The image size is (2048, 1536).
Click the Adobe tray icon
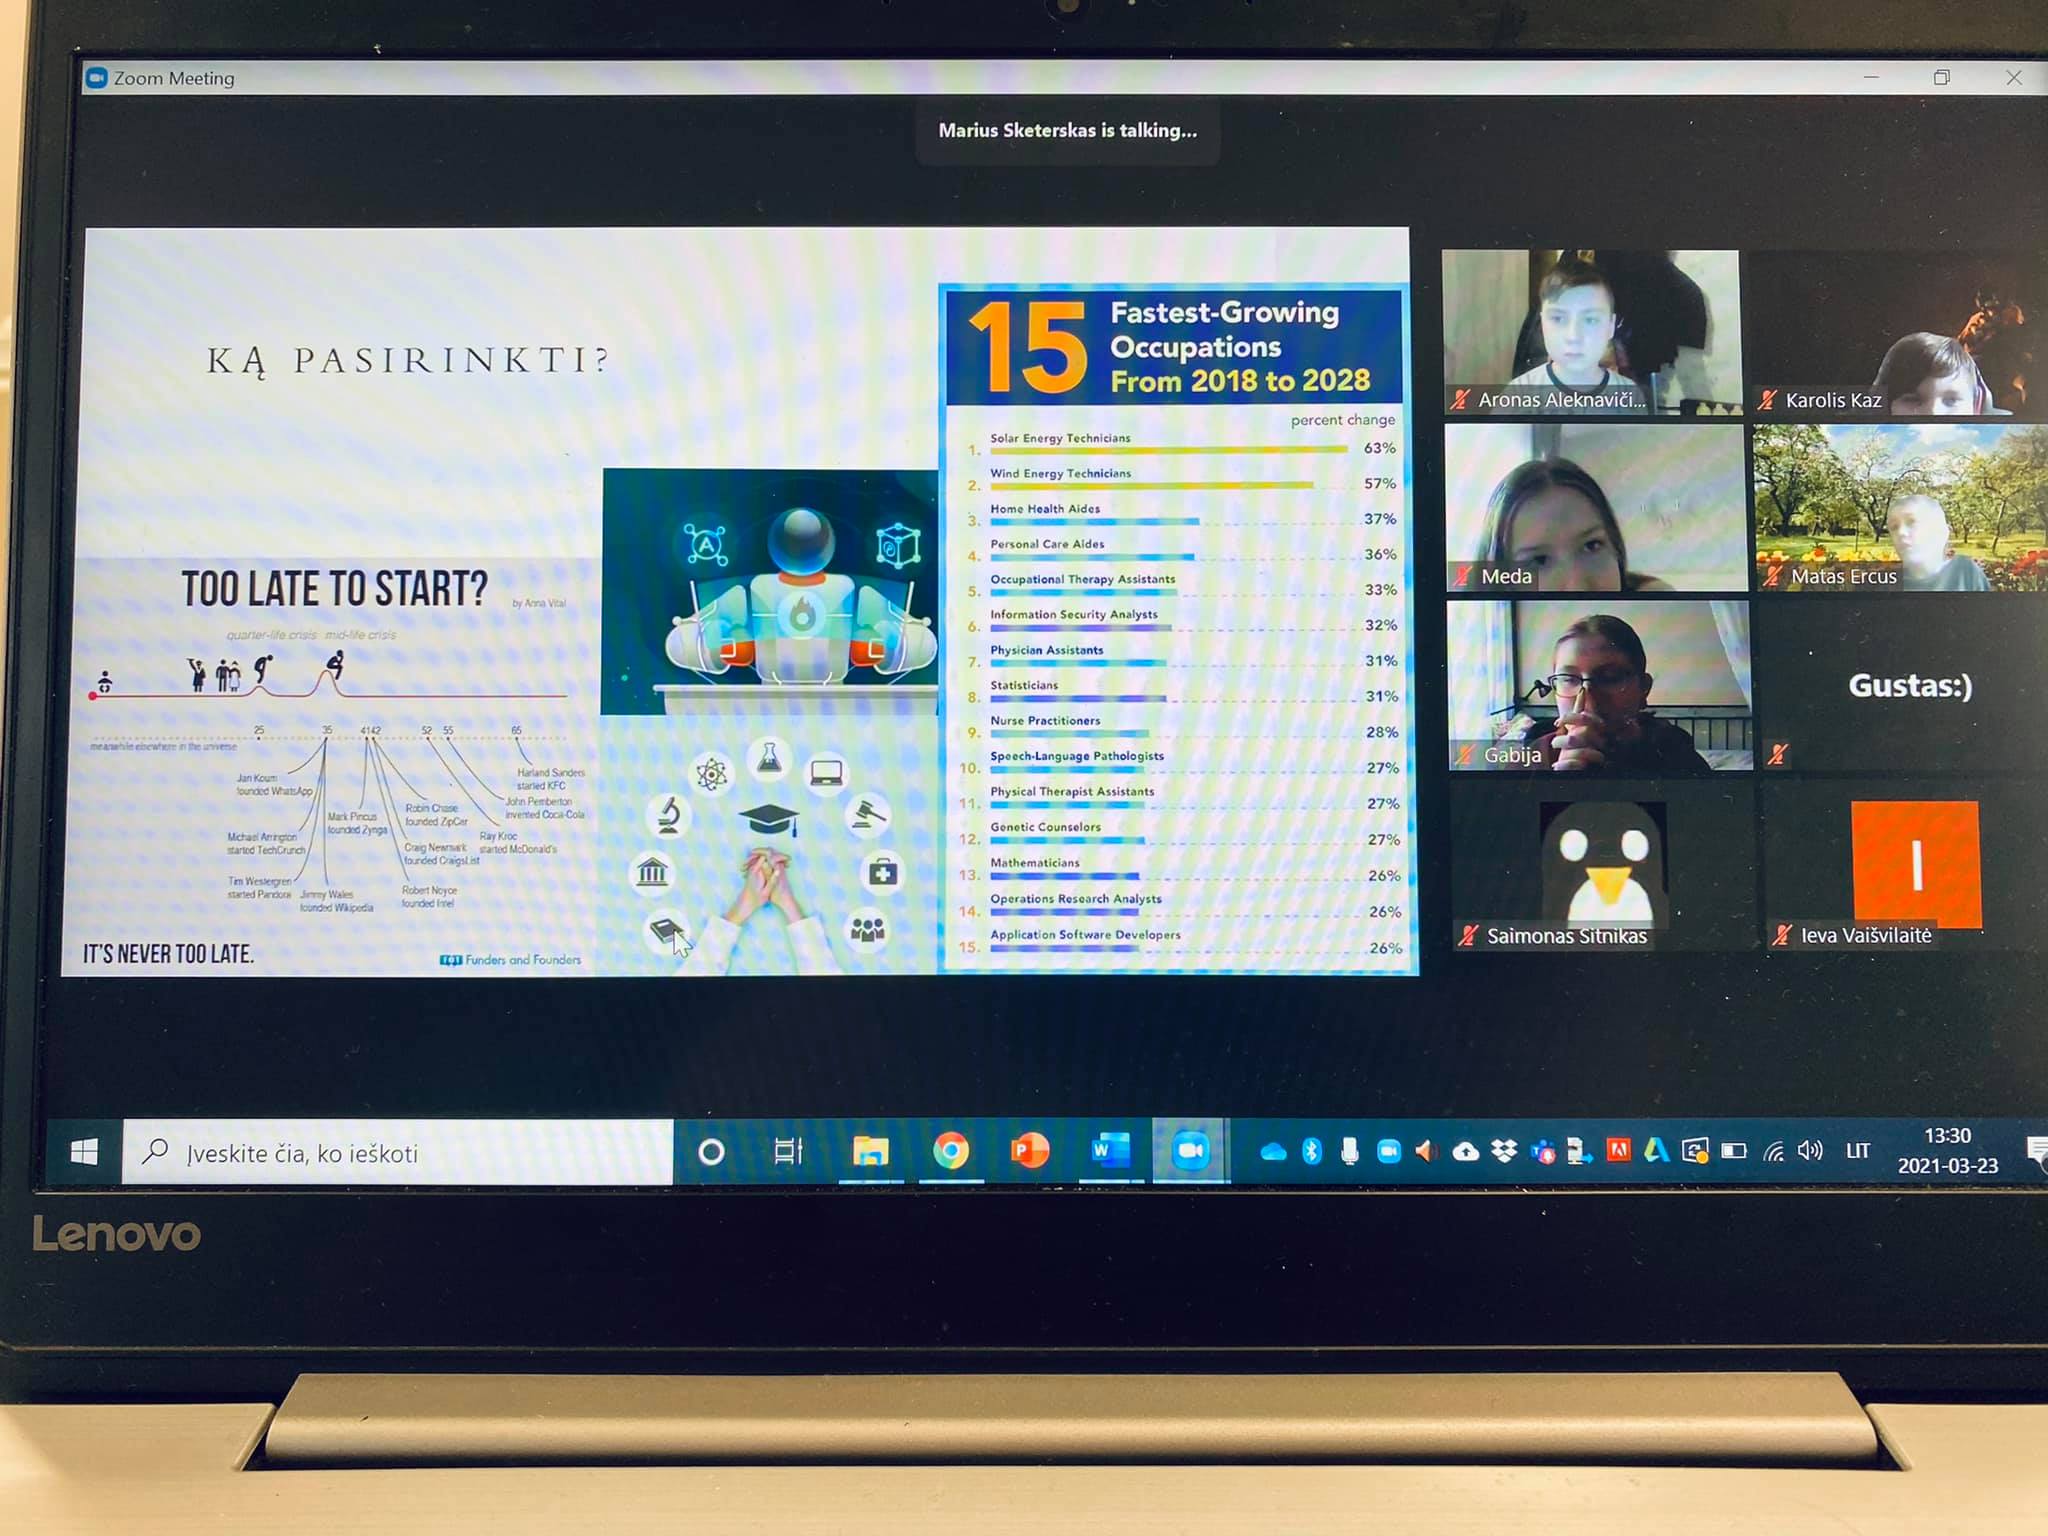tap(1618, 1150)
